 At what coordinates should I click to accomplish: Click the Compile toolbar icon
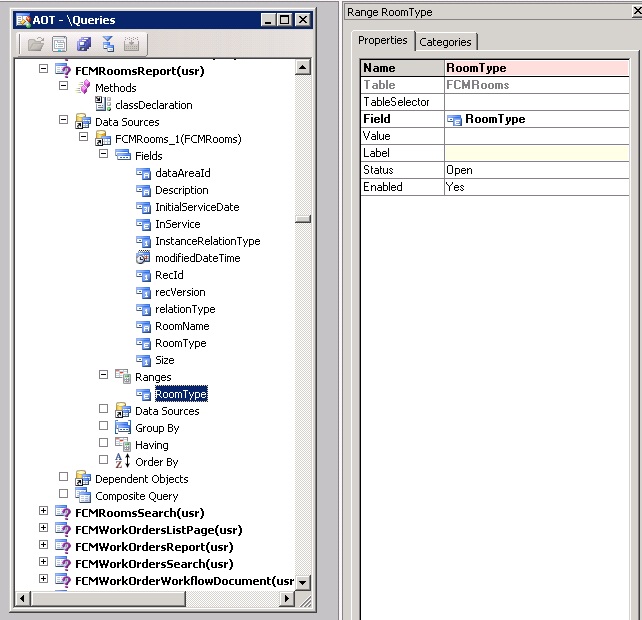click(108, 44)
